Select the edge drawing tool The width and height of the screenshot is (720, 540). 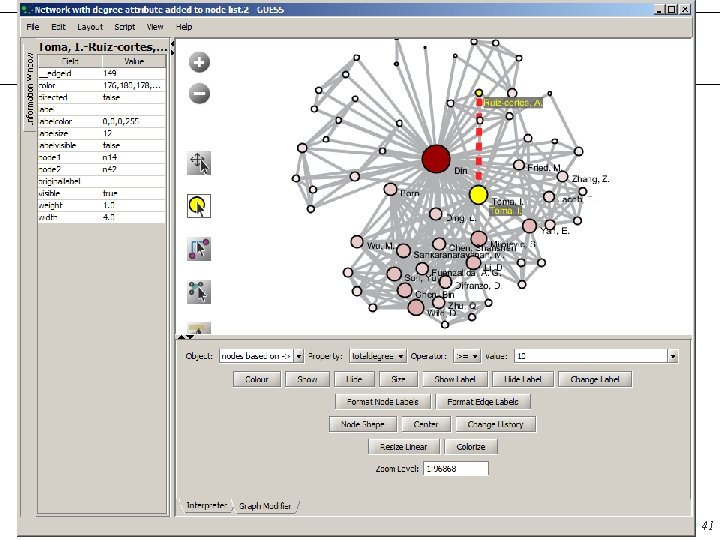pos(199,249)
